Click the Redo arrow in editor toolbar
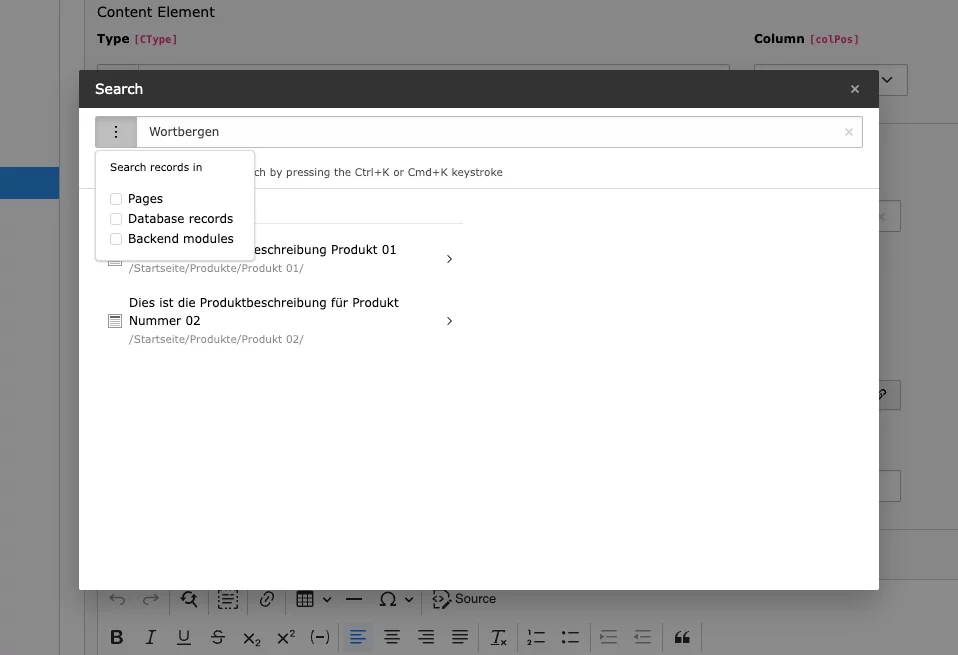This screenshot has width=958, height=655. coord(150,599)
